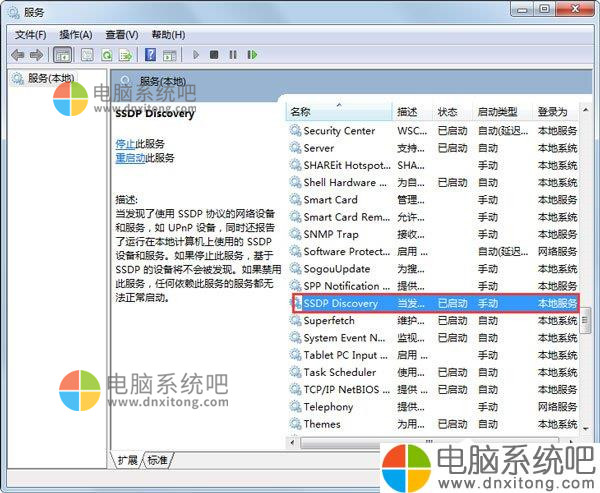Toggle the show/hide console tree icon
Image resolution: width=600 pixels, height=493 pixels.
(62, 54)
